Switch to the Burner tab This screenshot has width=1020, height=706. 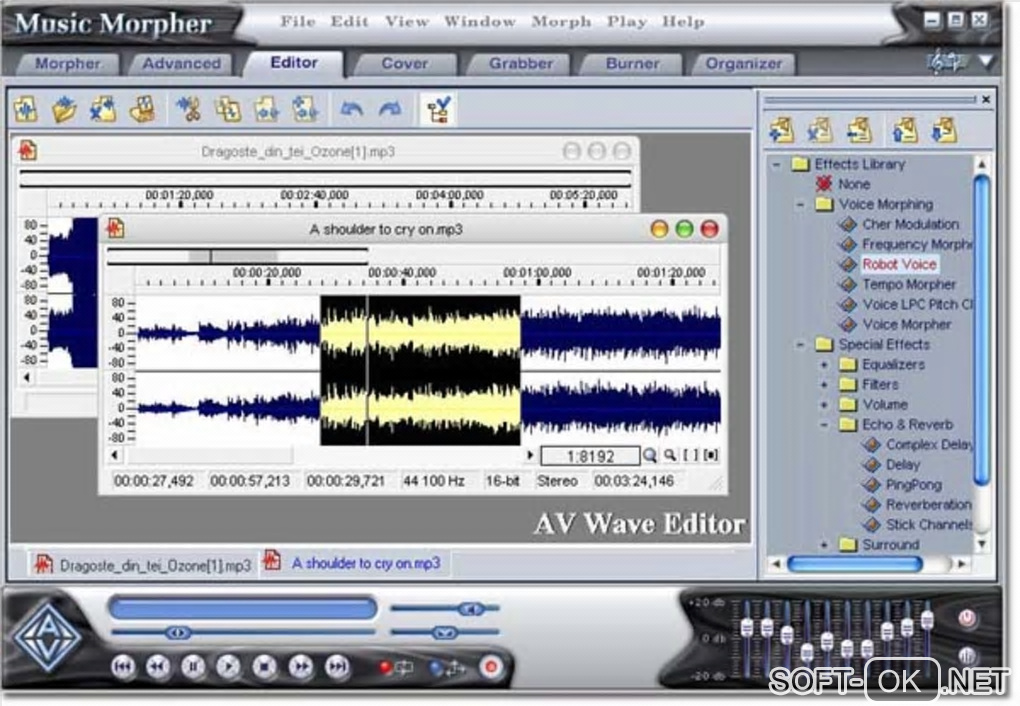(x=632, y=64)
